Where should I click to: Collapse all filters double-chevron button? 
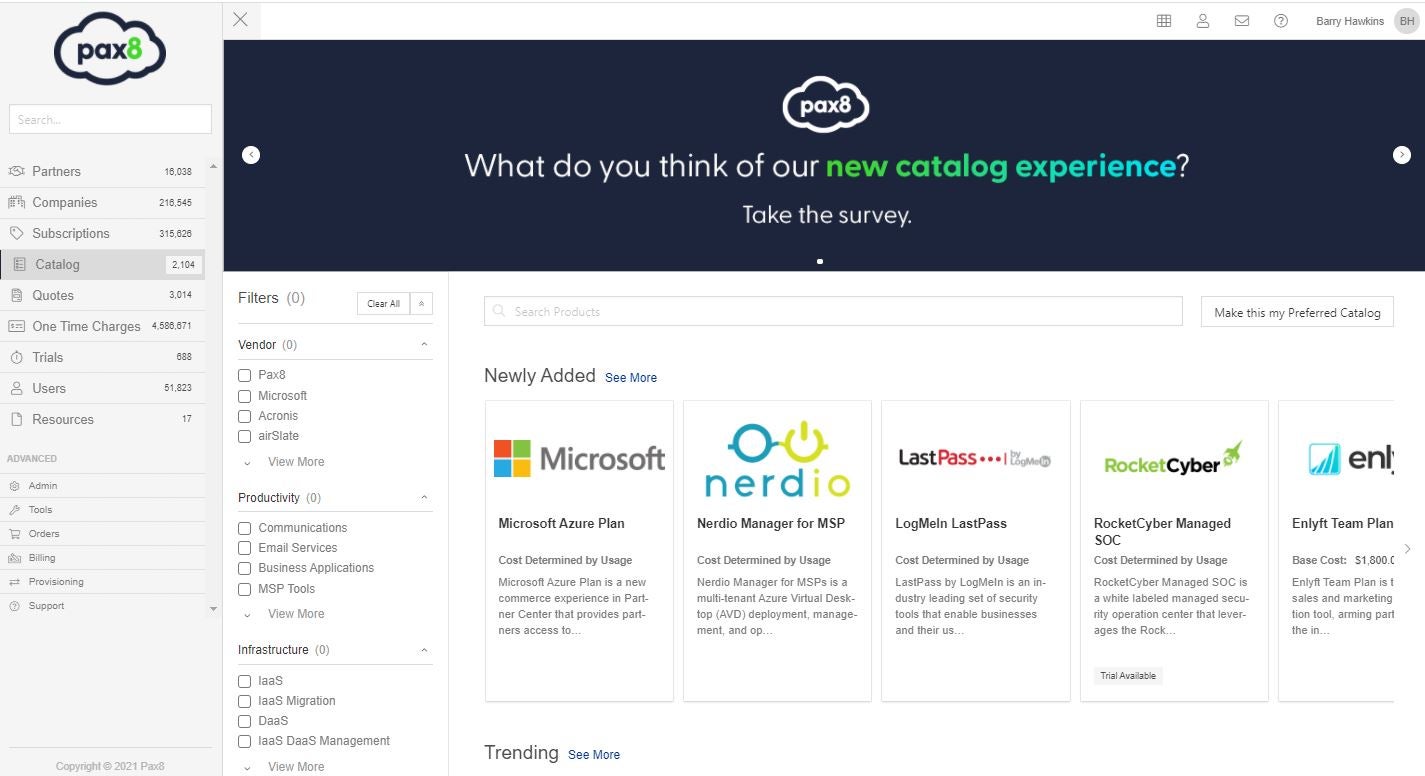tap(421, 303)
